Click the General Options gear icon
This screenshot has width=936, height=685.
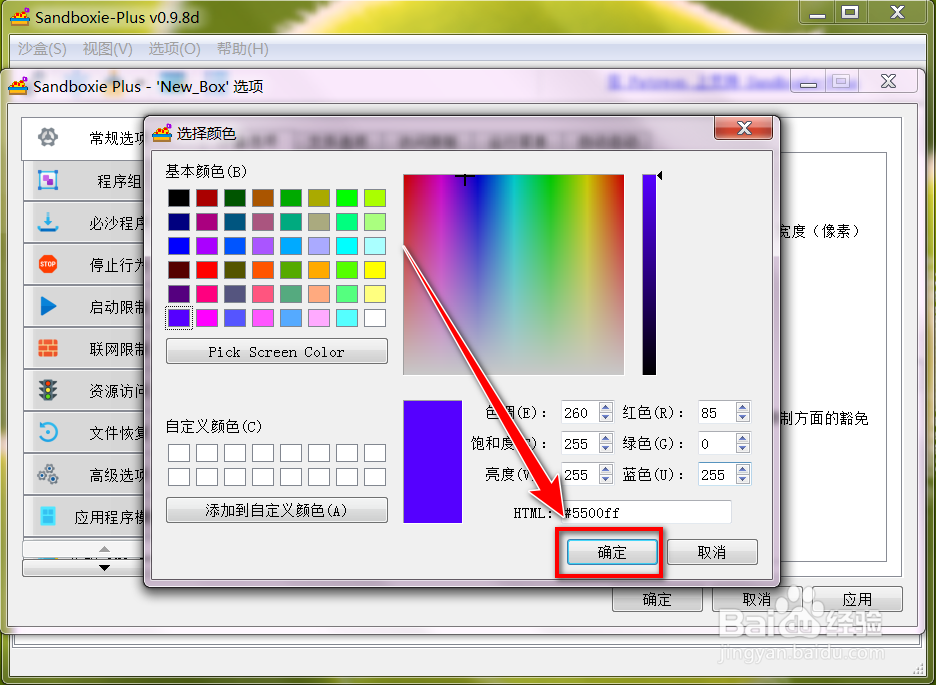click(48, 138)
